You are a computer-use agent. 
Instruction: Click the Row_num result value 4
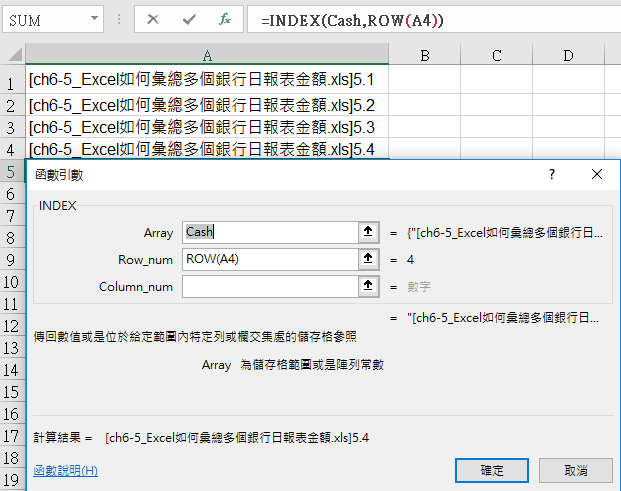pyautogui.click(x=410, y=260)
